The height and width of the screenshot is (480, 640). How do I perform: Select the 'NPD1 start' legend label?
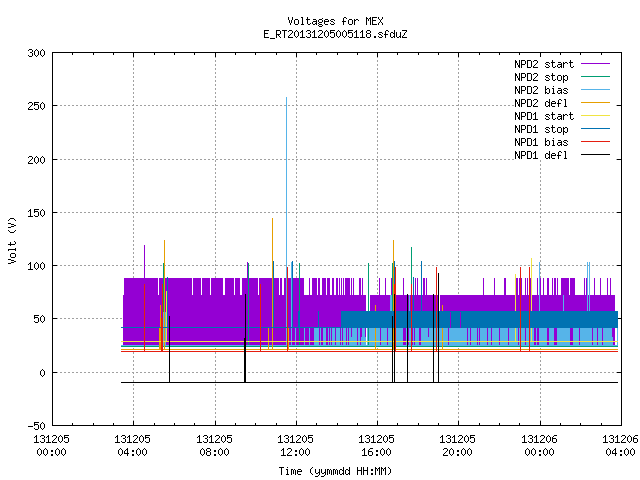coord(544,116)
